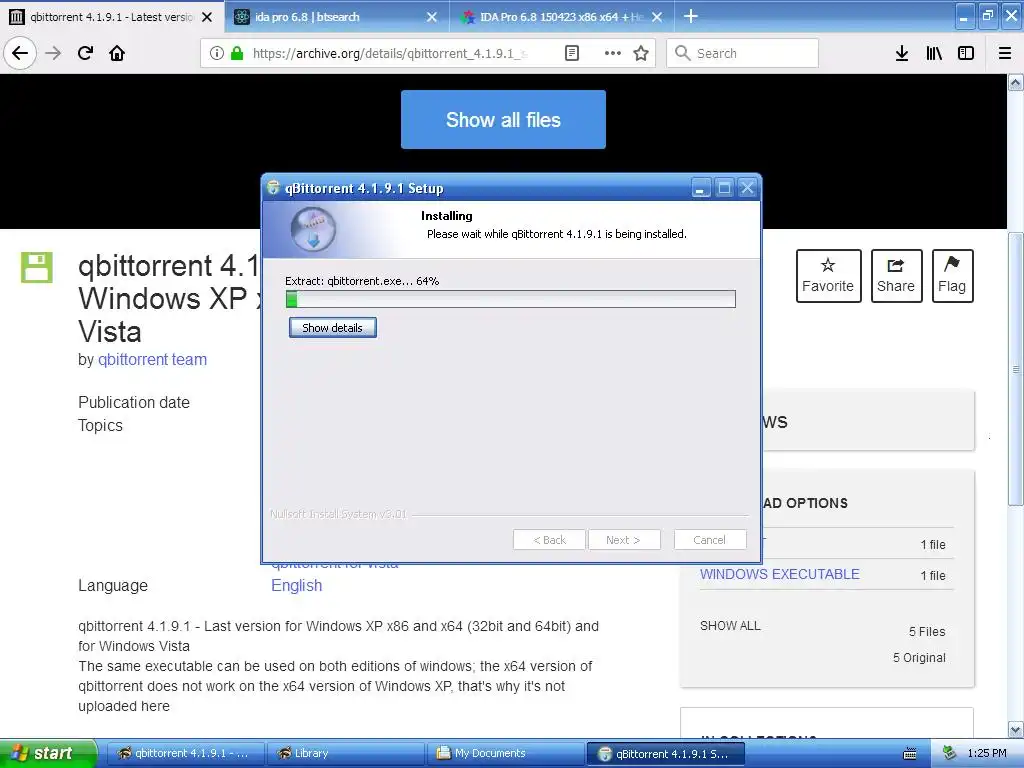The image size is (1024, 768).
Task: Toggle the browser sidebar icon
Action: pyautogui.click(x=966, y=53)
